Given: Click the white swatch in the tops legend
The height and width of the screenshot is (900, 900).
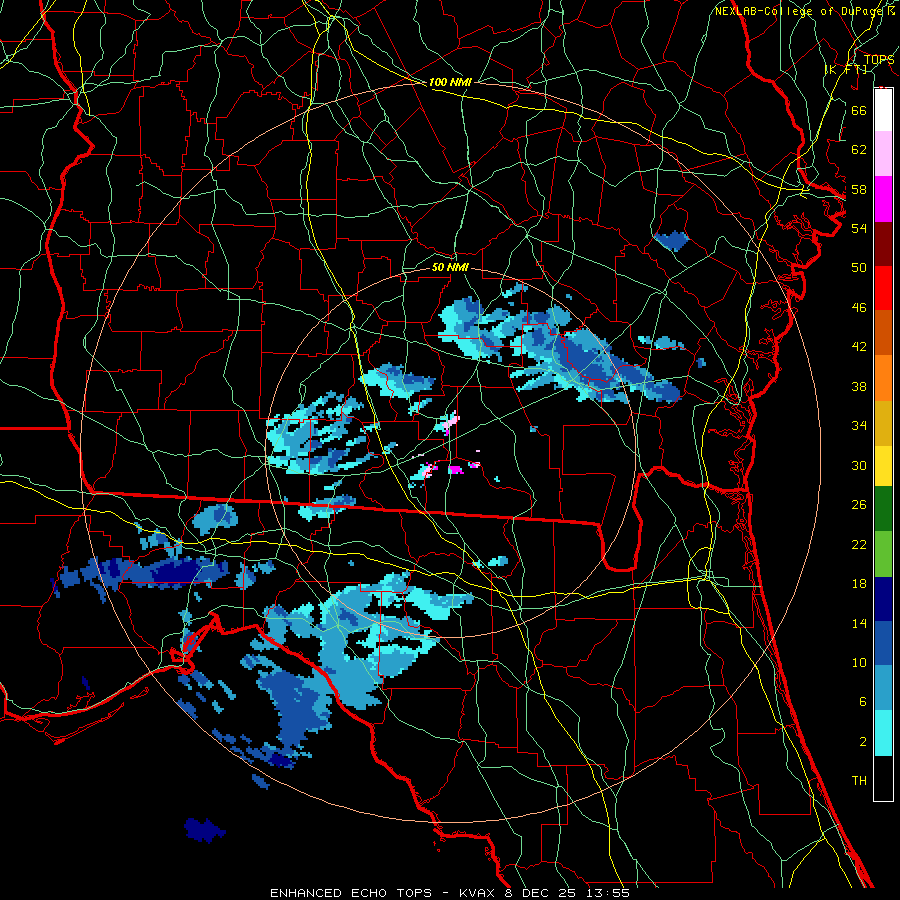Looking at the screenshot, I should (x=883, y=110).
